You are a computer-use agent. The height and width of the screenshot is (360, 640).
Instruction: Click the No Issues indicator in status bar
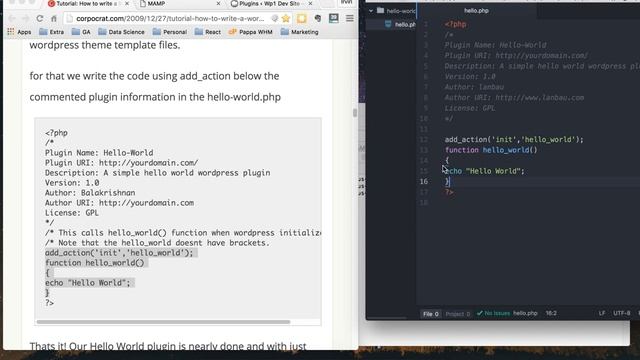[x=493, y=313]
